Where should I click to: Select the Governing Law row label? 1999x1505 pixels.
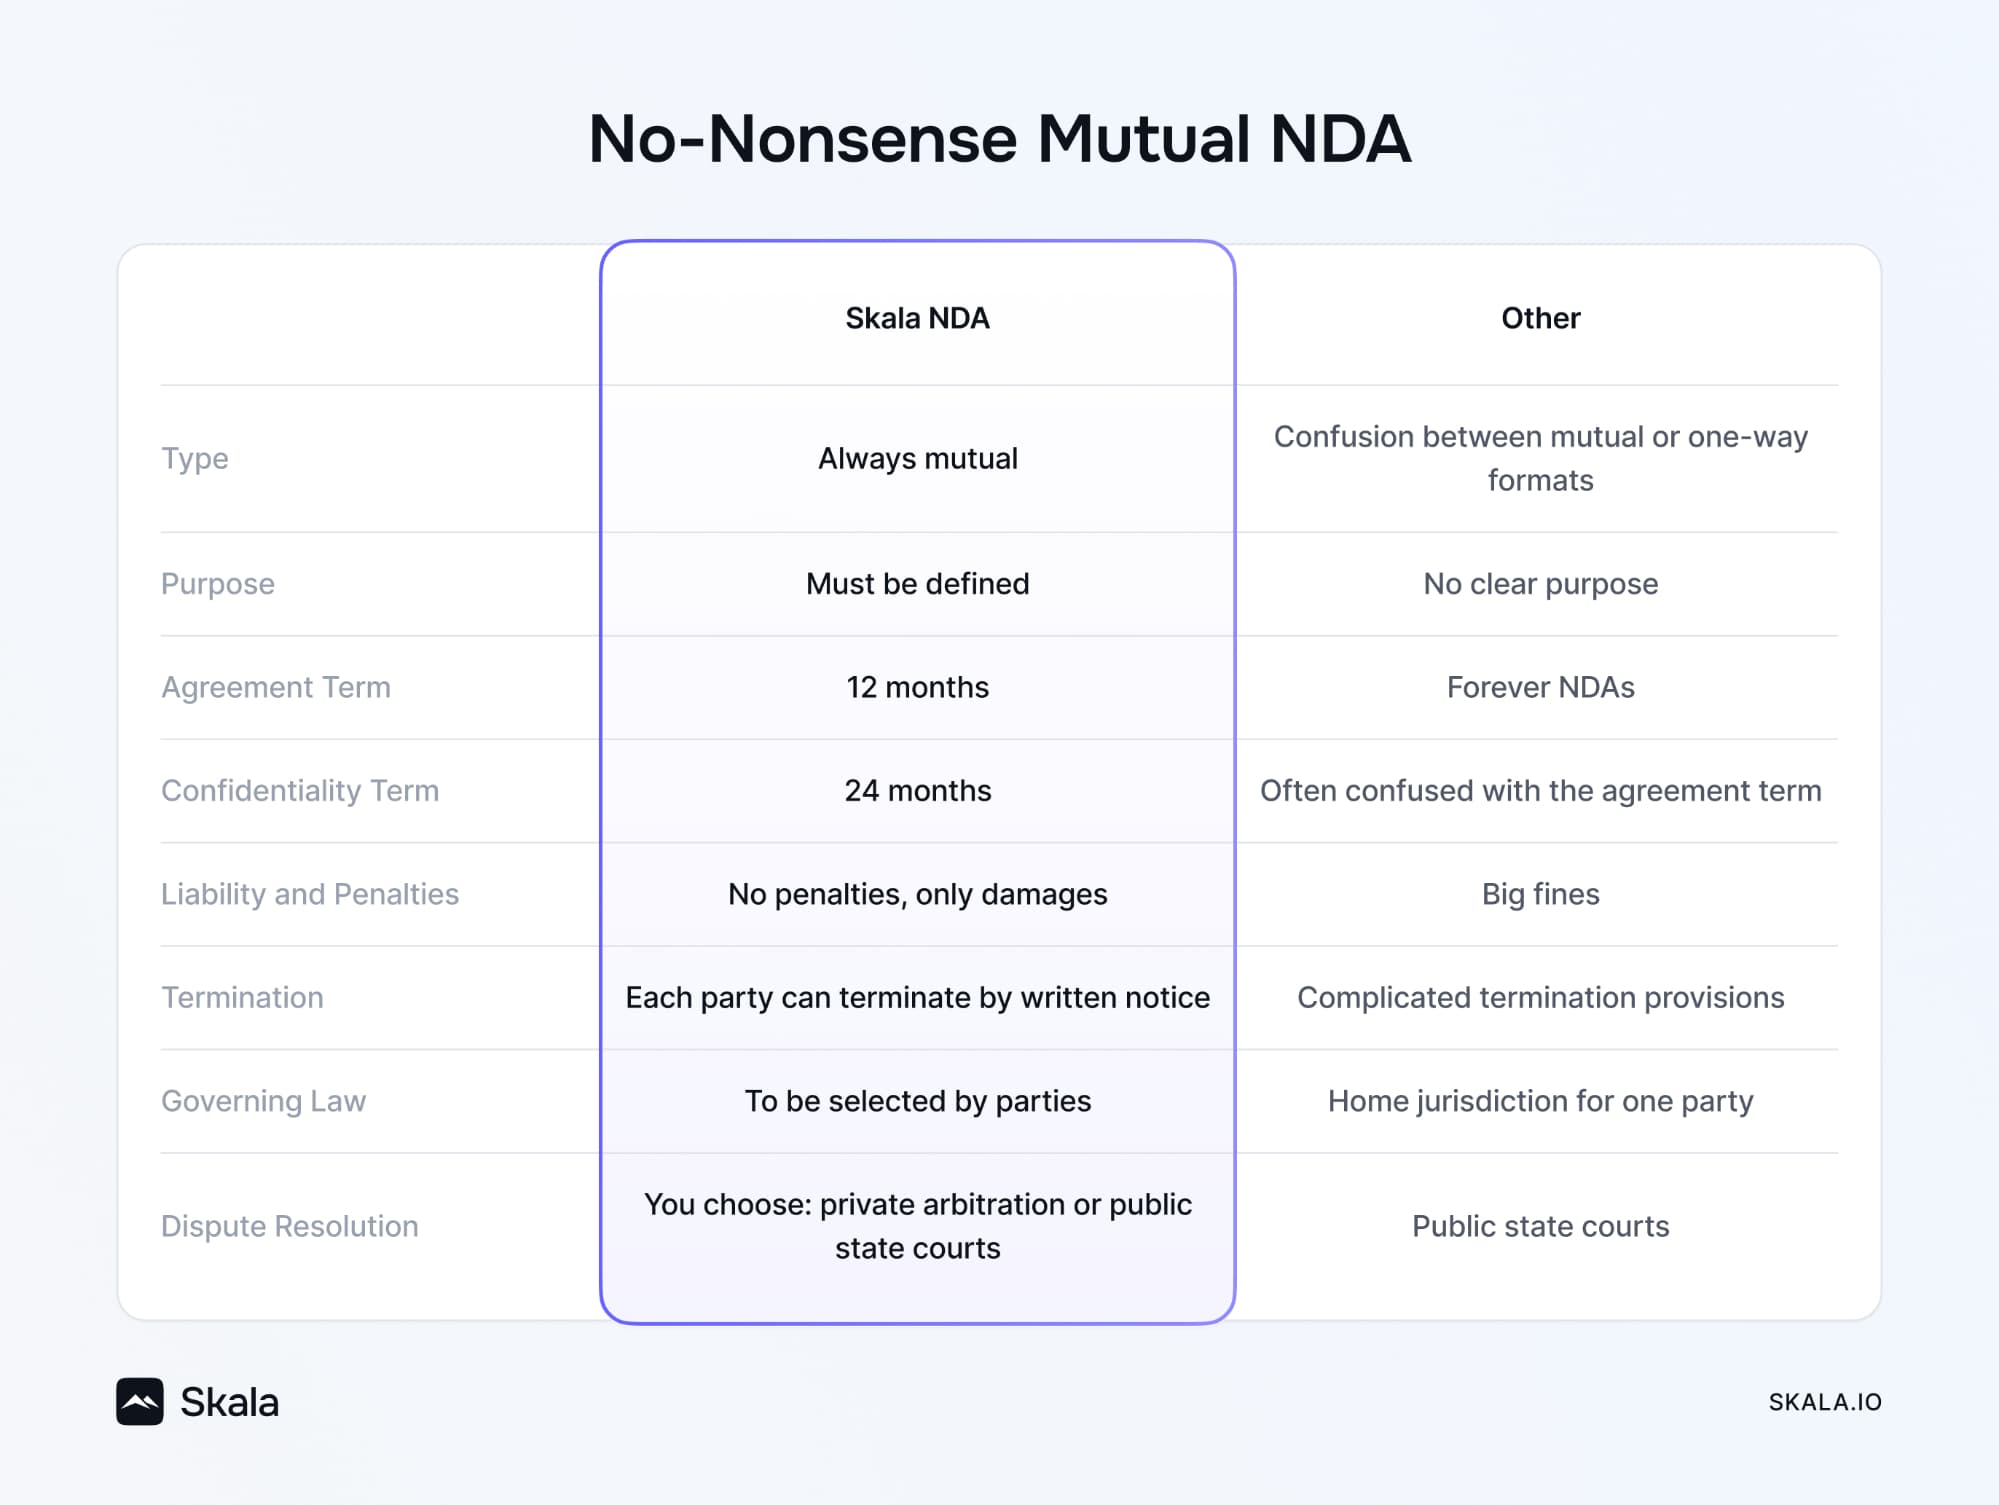[x=264, y=1101]
